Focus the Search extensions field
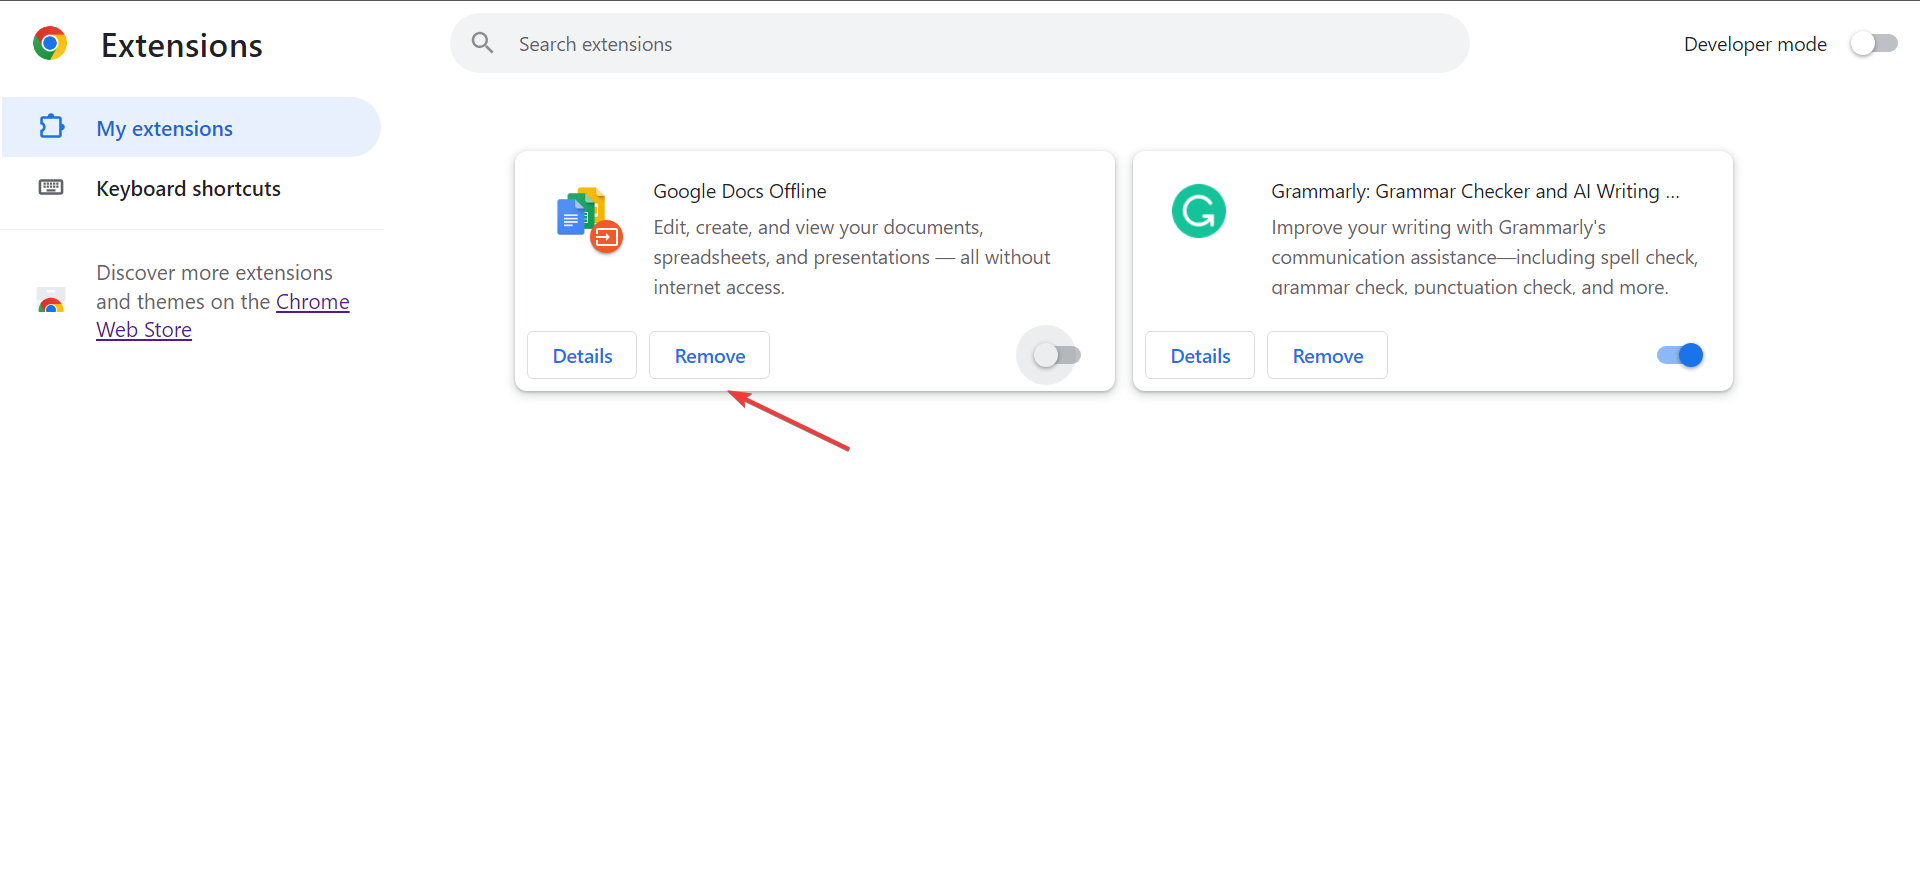1920x893 pixels. tap(960, 43)
